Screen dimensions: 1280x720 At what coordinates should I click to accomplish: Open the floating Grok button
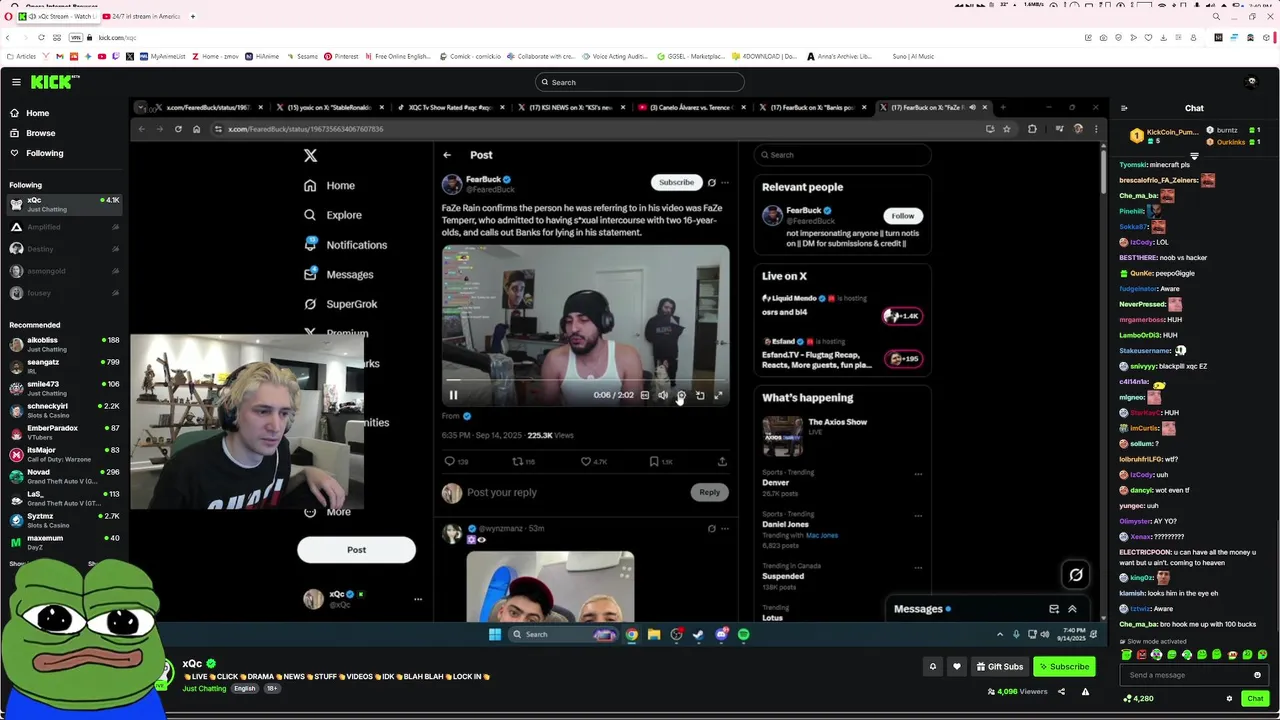point(1076,575)
